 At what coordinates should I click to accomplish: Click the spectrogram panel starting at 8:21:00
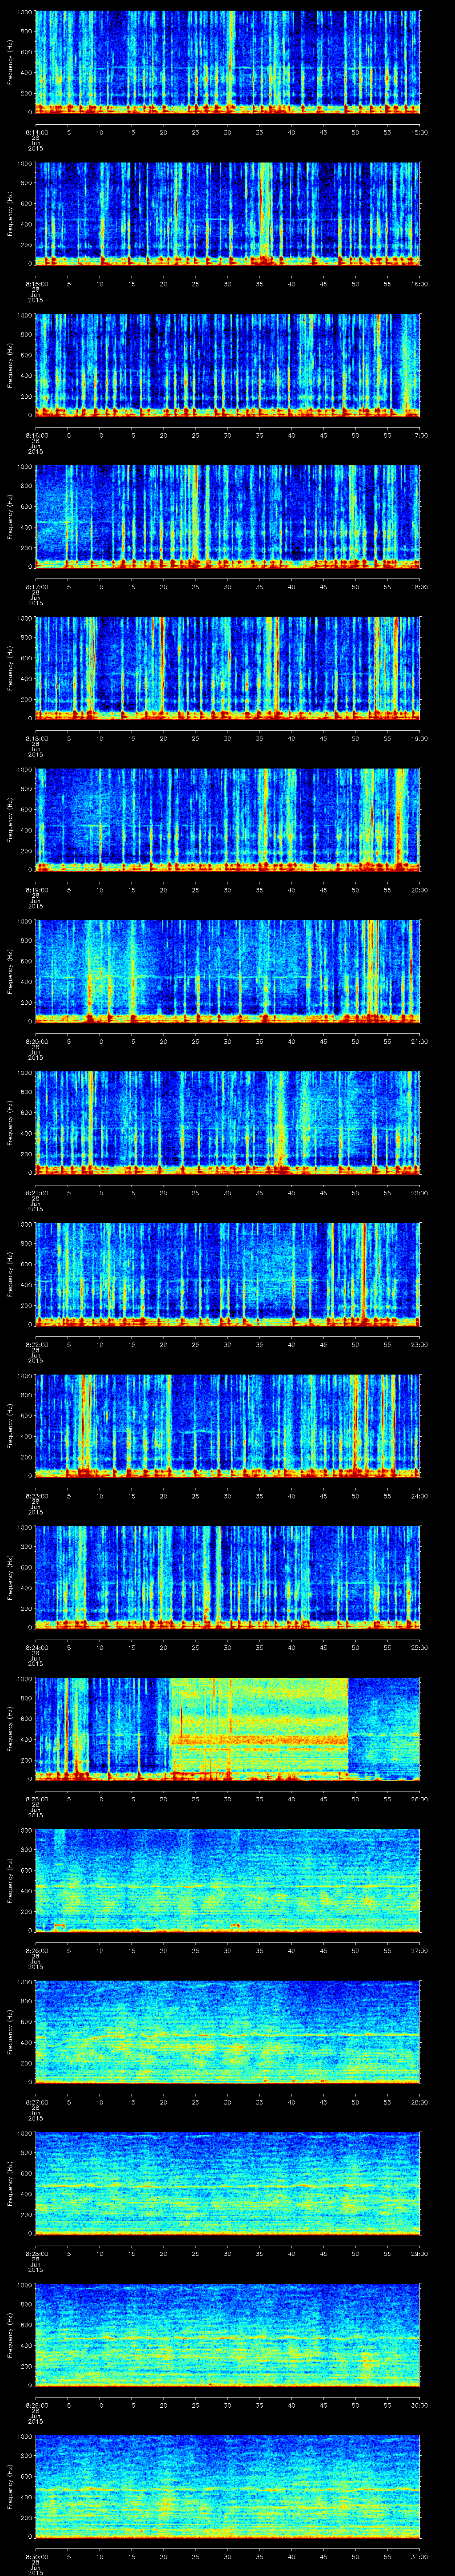228,1122
